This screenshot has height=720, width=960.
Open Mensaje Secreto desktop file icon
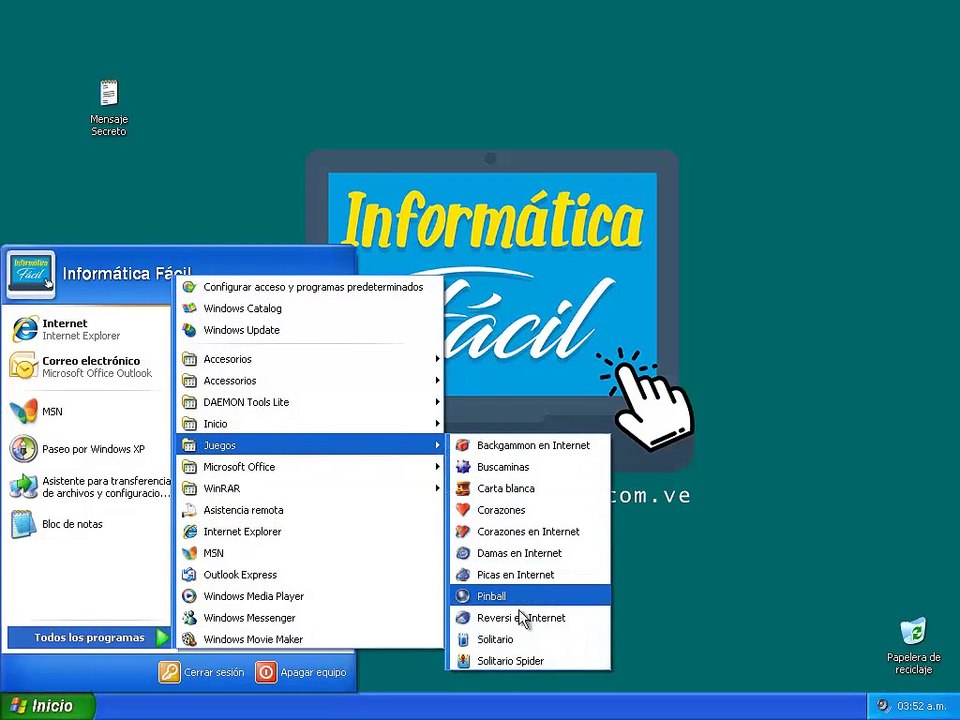pyautogui.click(x=108, y=93)
